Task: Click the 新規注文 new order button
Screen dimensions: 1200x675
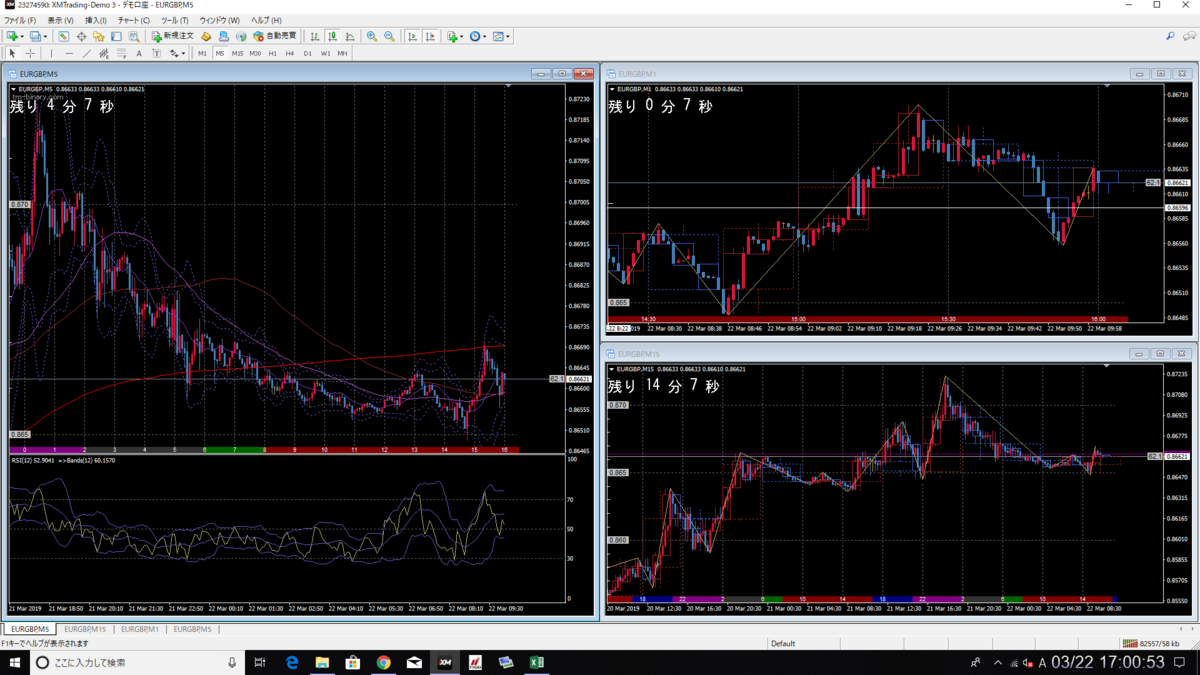Action: coord(175,36)
